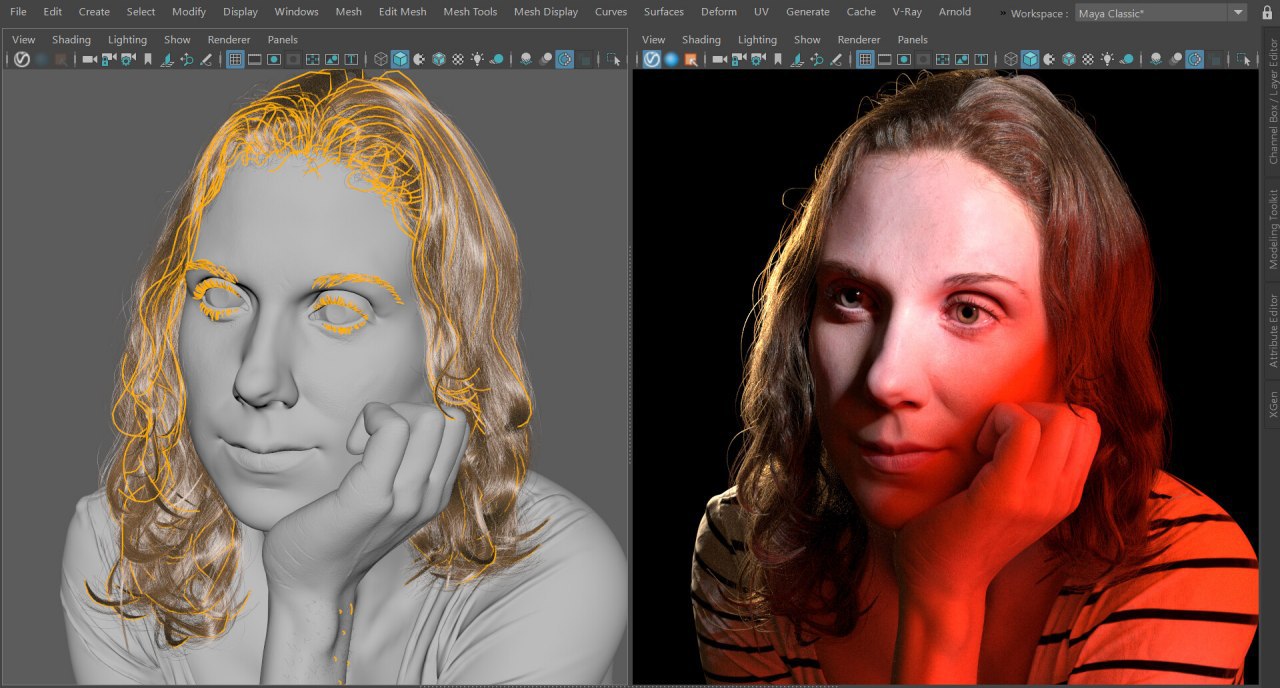Toggle the grid display in left viewport
The width and height of the screenshot is (1280, 688).
tap(235, 60)
